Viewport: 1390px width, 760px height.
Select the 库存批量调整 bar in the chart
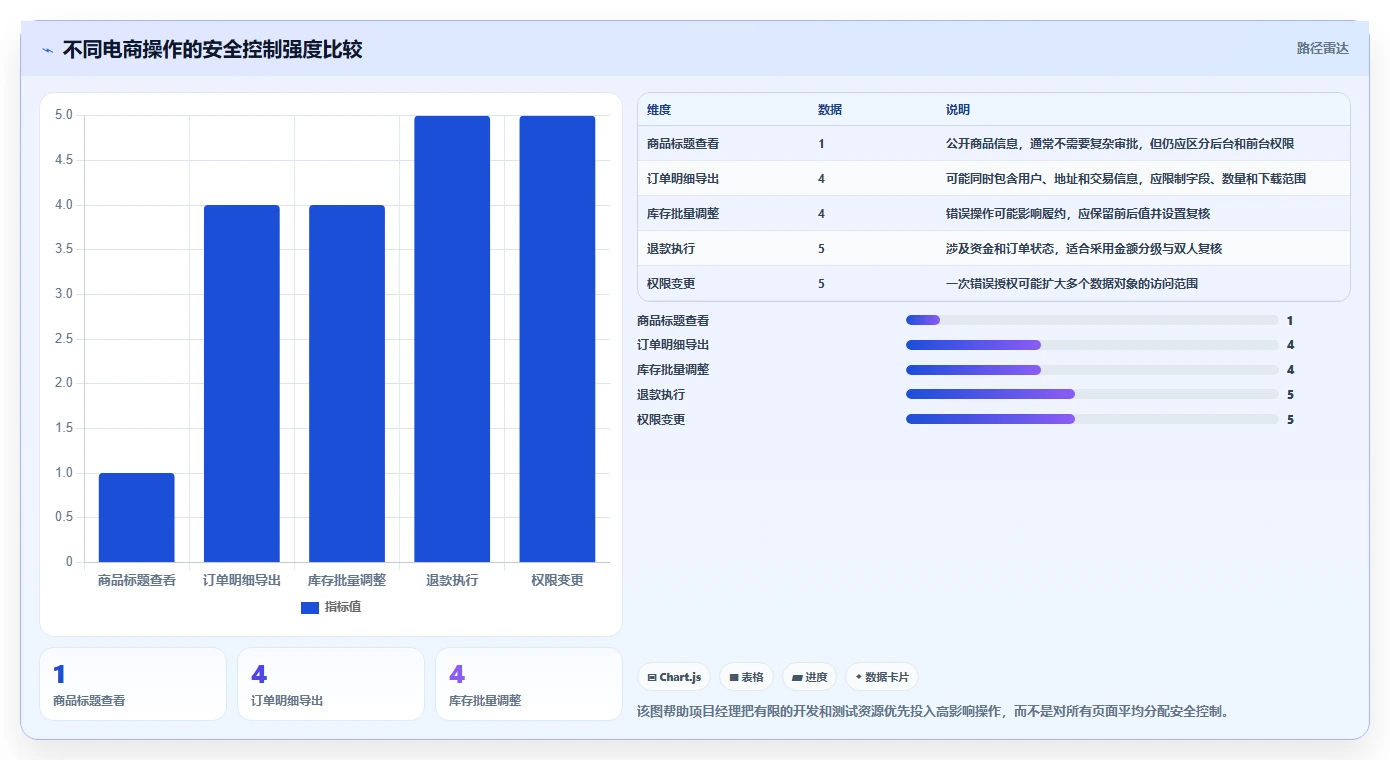click(347, 383)
